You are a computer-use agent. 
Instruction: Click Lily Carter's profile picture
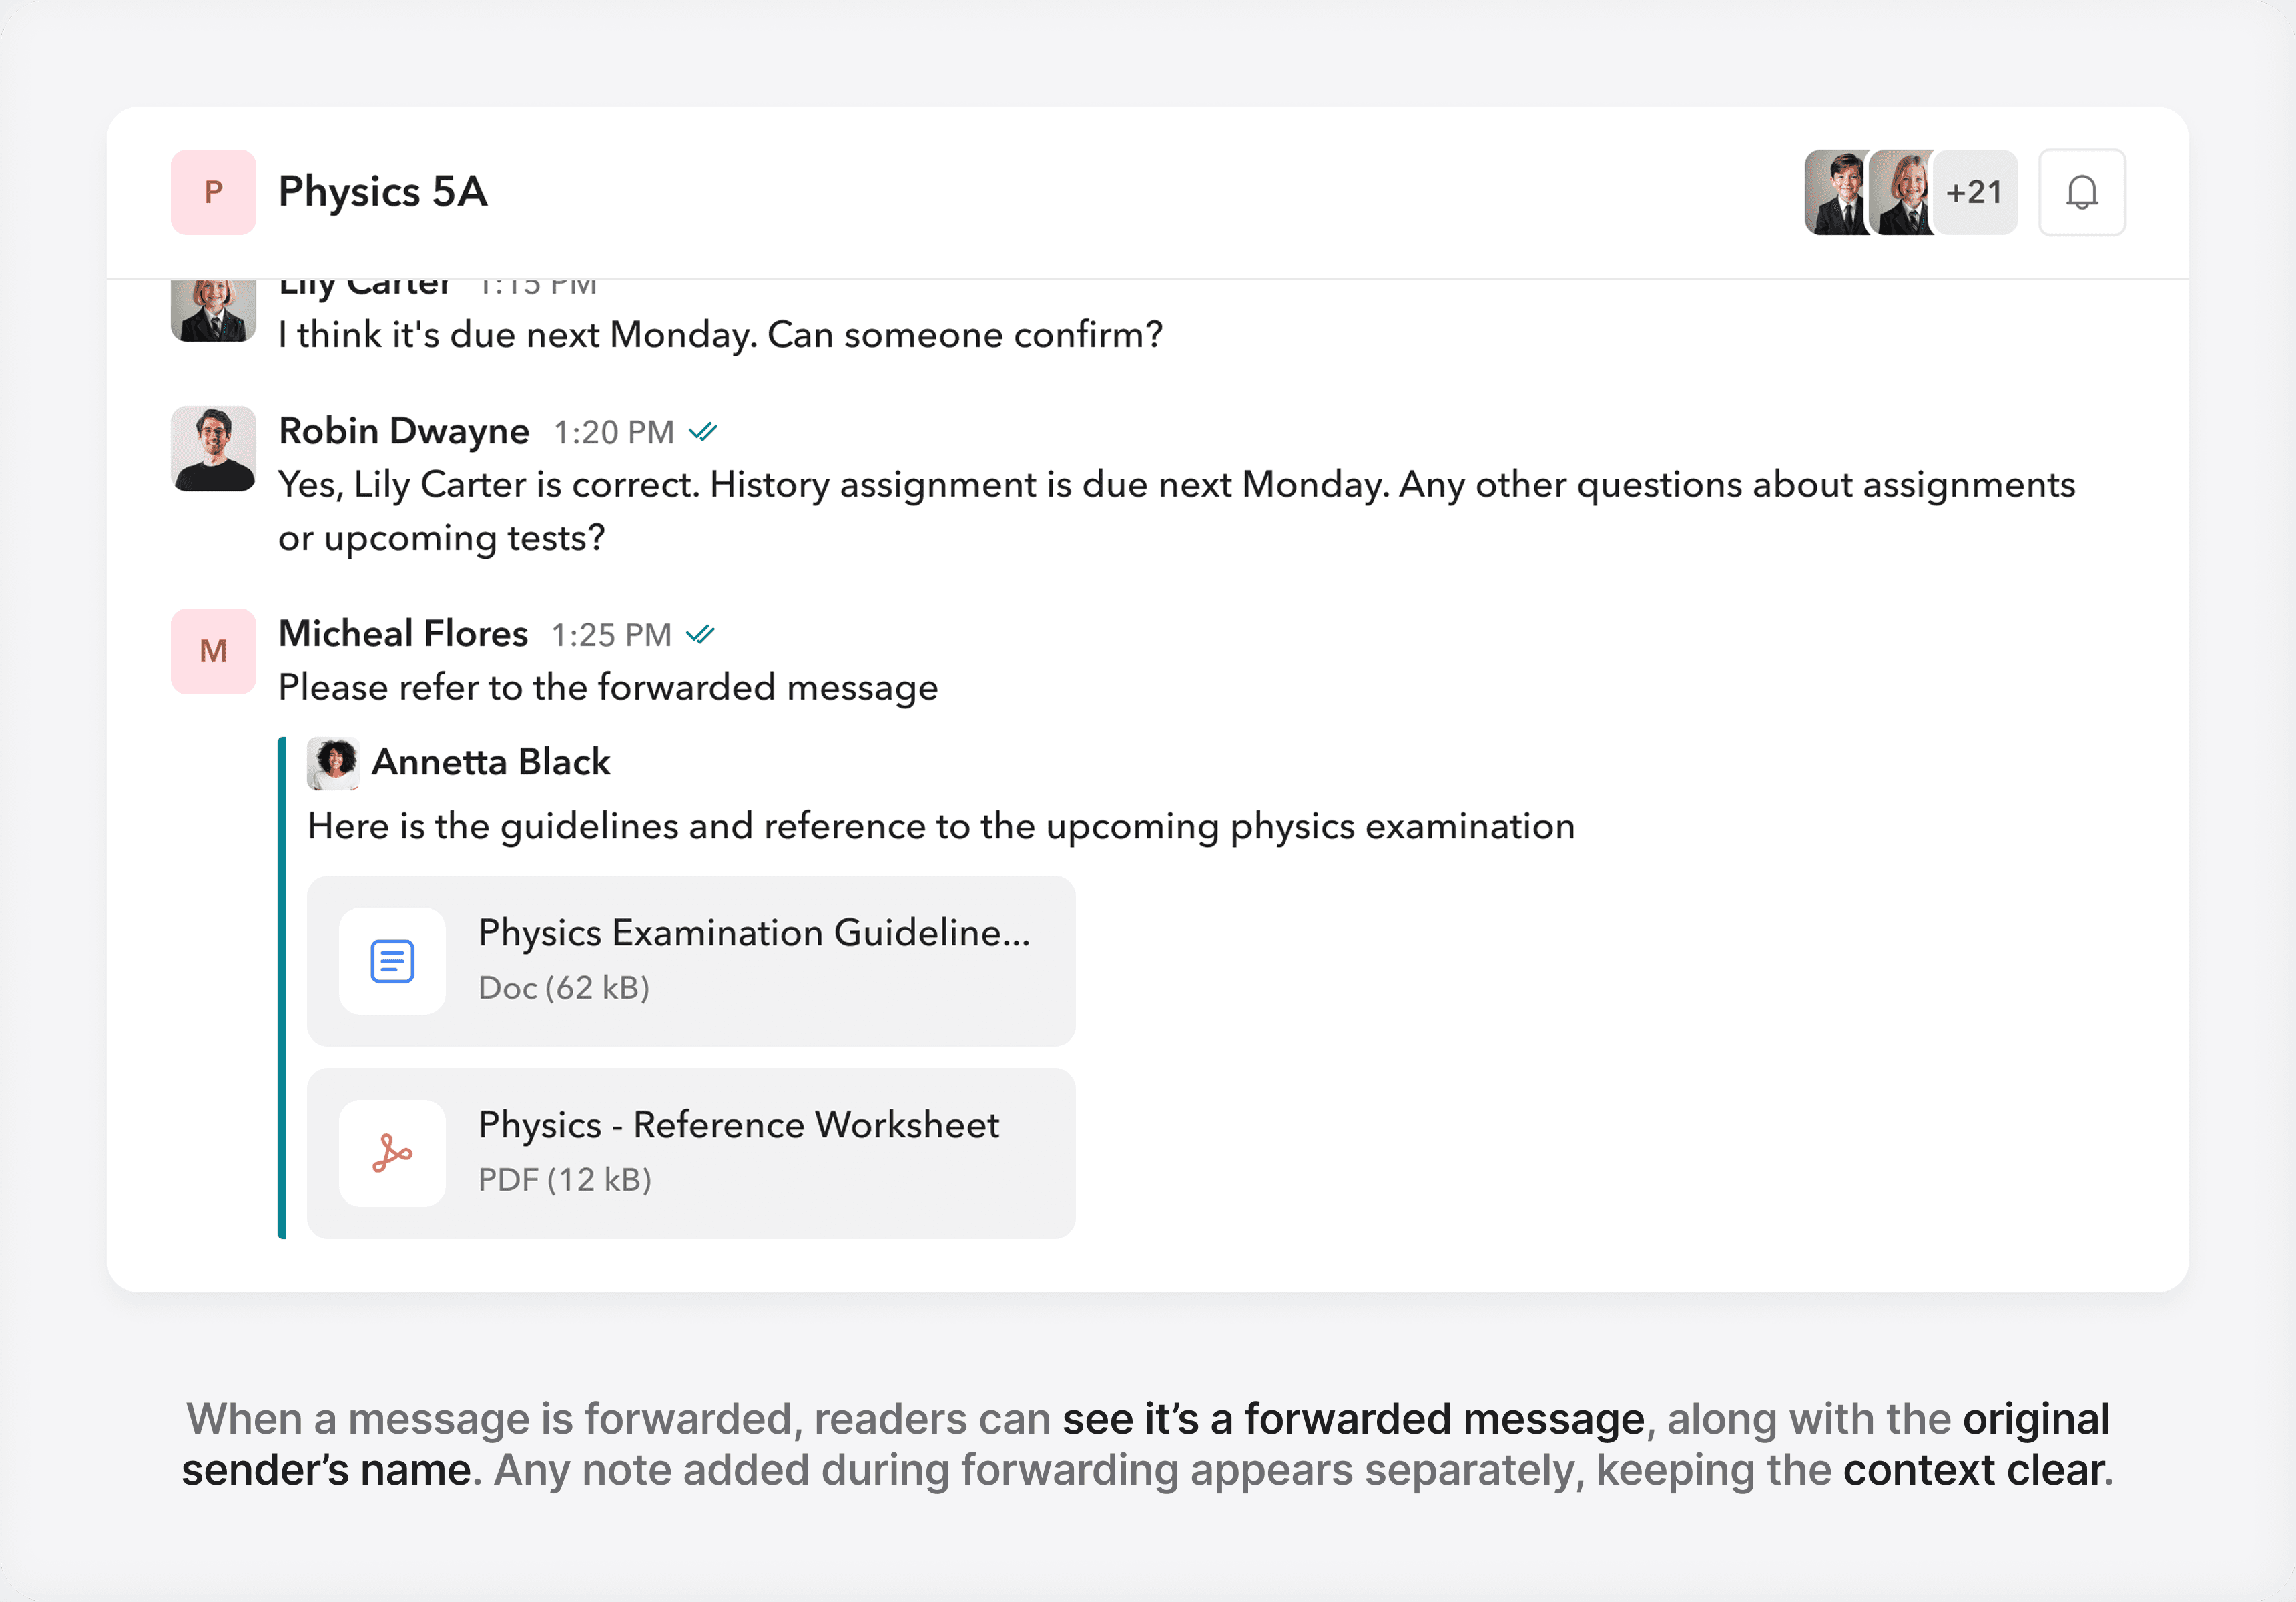(x=213, y=311)
